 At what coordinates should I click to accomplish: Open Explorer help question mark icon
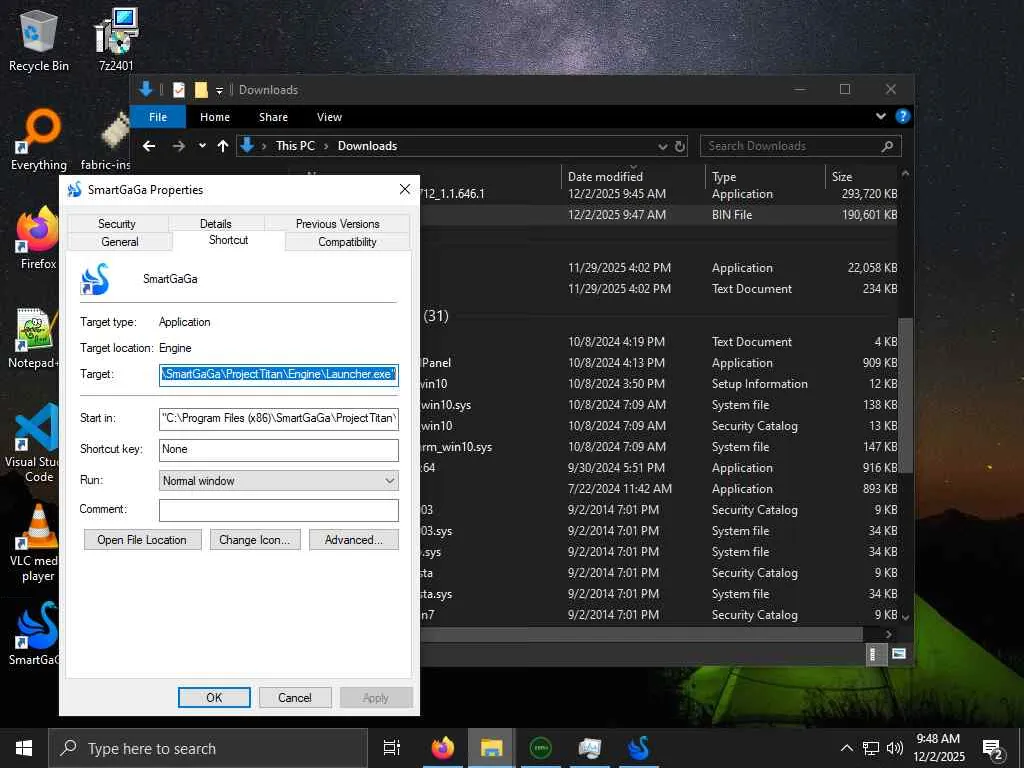click(x=903, y=116)
